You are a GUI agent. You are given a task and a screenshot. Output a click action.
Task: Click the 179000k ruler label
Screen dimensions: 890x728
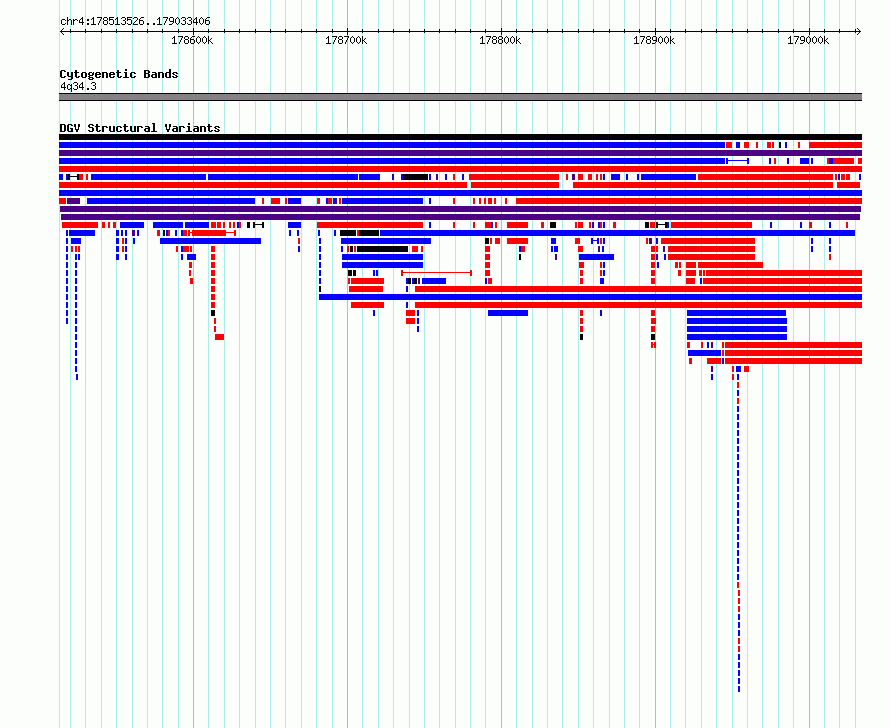point(808,40)
